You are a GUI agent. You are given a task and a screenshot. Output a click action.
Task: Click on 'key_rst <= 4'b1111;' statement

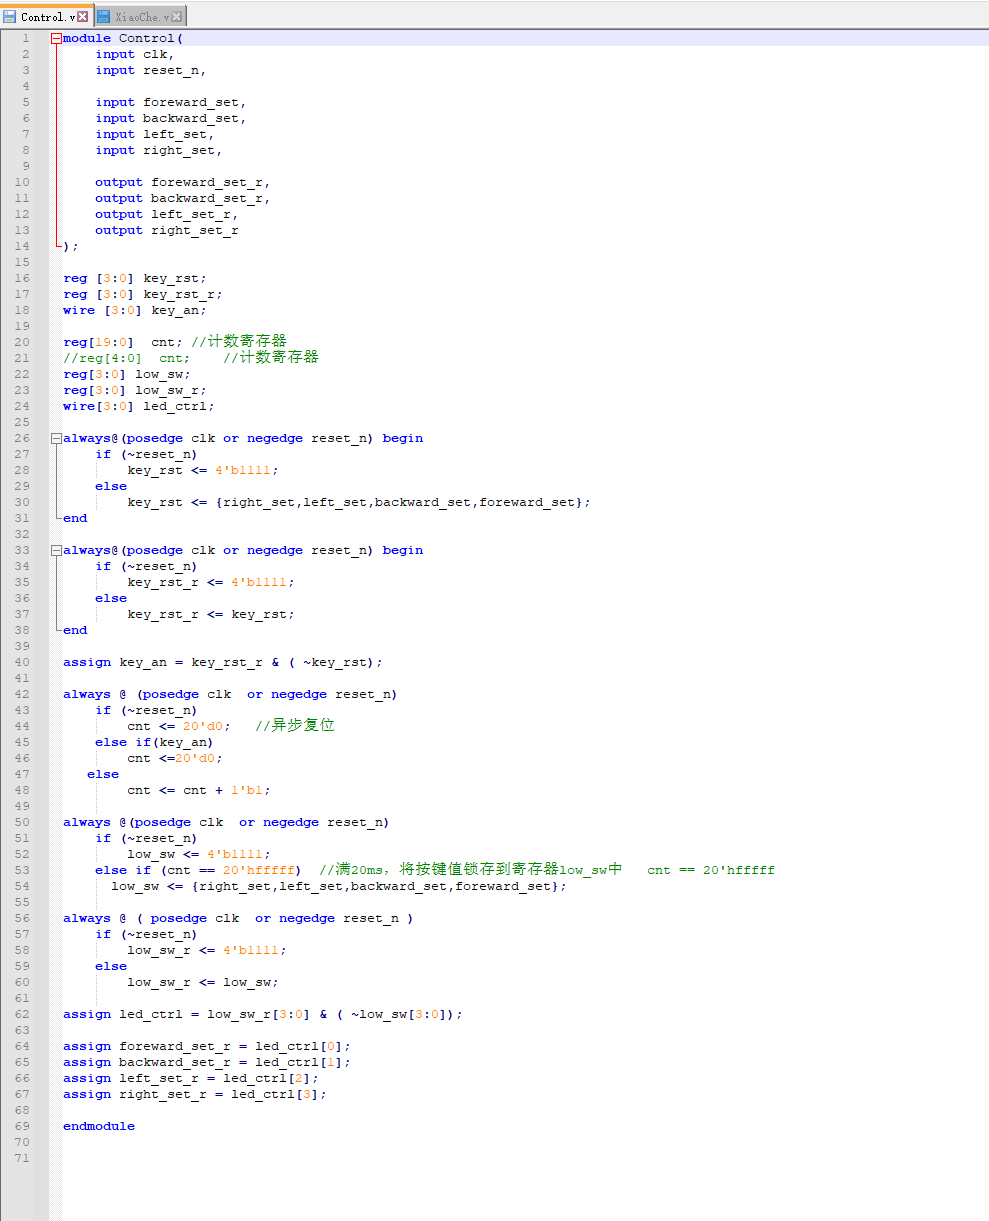(x=203, y=470)
